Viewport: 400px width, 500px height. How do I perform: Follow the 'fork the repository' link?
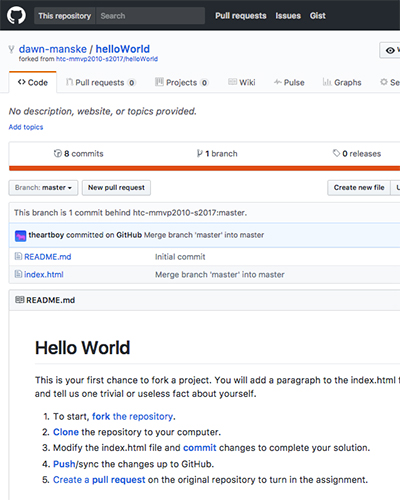pos(133,416)
